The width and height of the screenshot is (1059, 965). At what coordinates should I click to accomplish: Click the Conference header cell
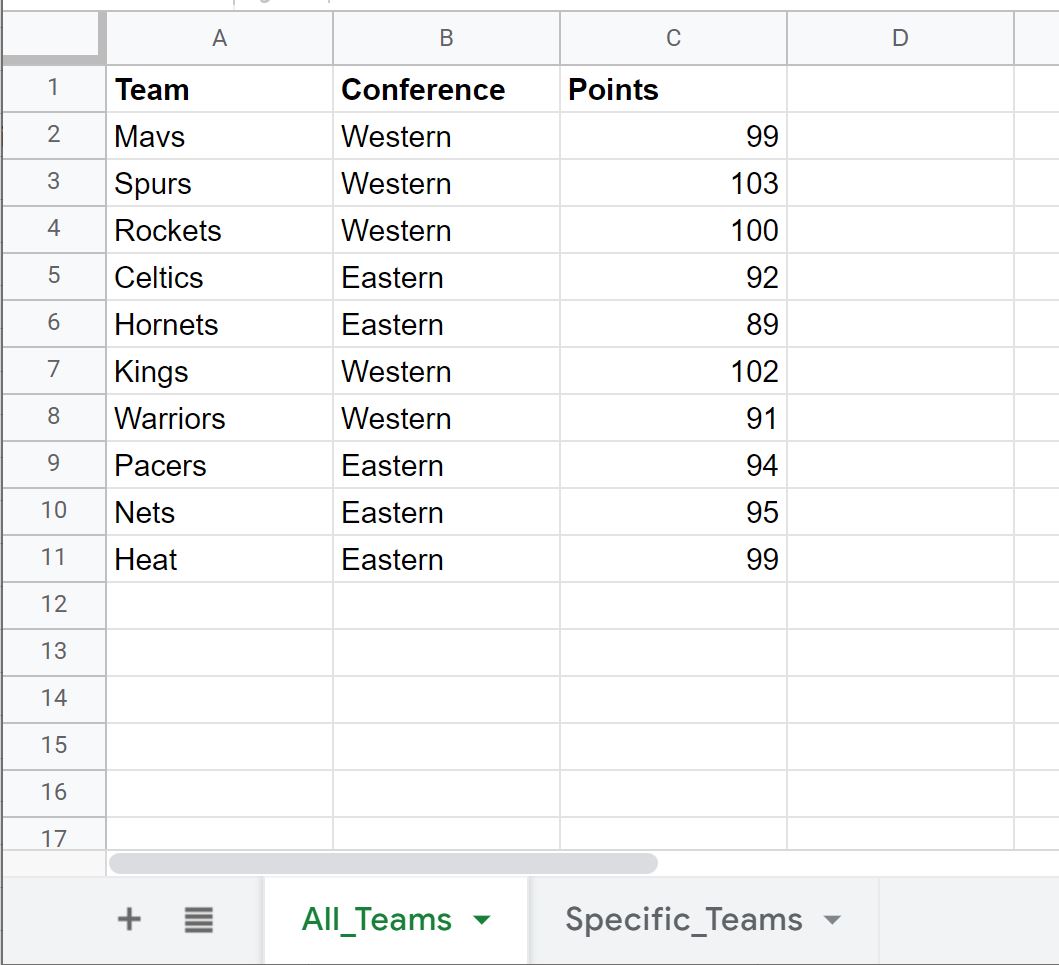[446, 89]
